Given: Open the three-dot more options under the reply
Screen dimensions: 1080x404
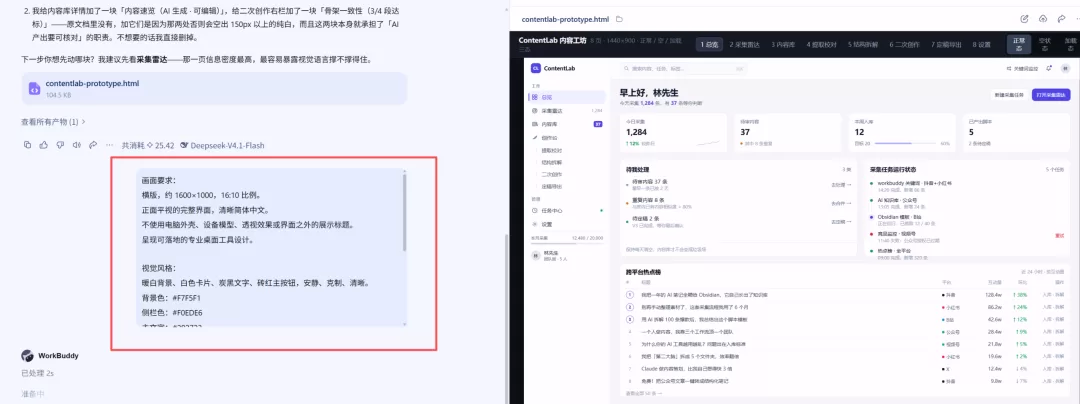Looking at the screenshot, I should click(109, 145).
